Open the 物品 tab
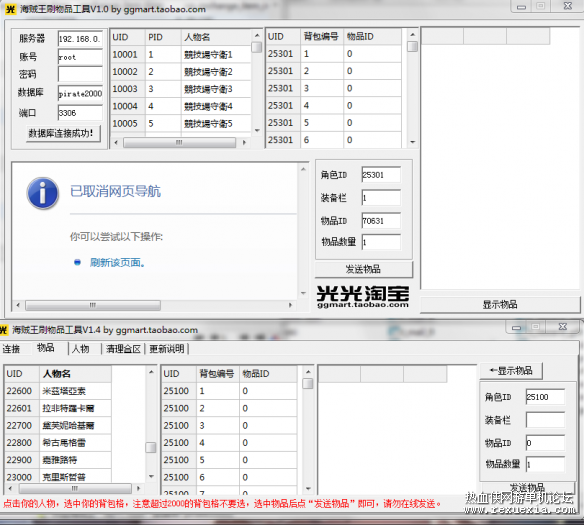Screen dimensions: 584x525 pos(45,348)
